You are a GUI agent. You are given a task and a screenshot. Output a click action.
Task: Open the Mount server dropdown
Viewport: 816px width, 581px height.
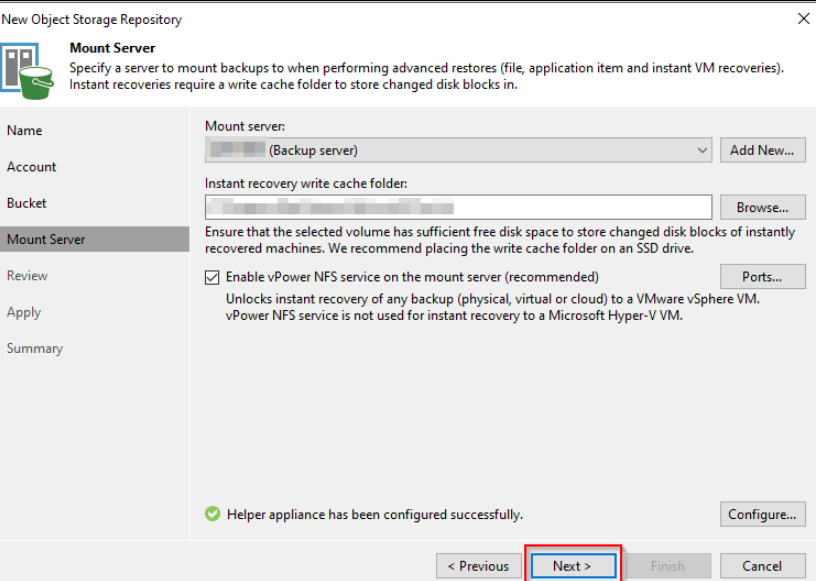[x=458, y=150]
